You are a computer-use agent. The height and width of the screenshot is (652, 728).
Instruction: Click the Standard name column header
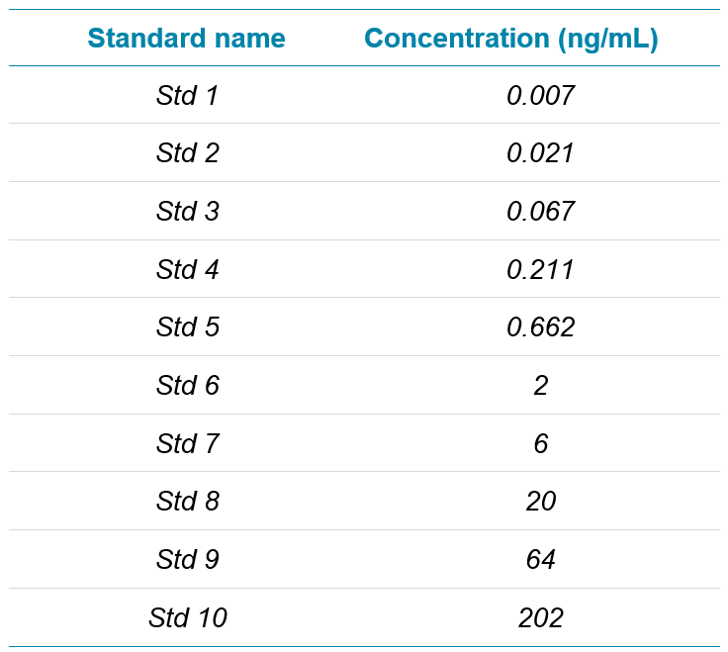coord(186,38)
